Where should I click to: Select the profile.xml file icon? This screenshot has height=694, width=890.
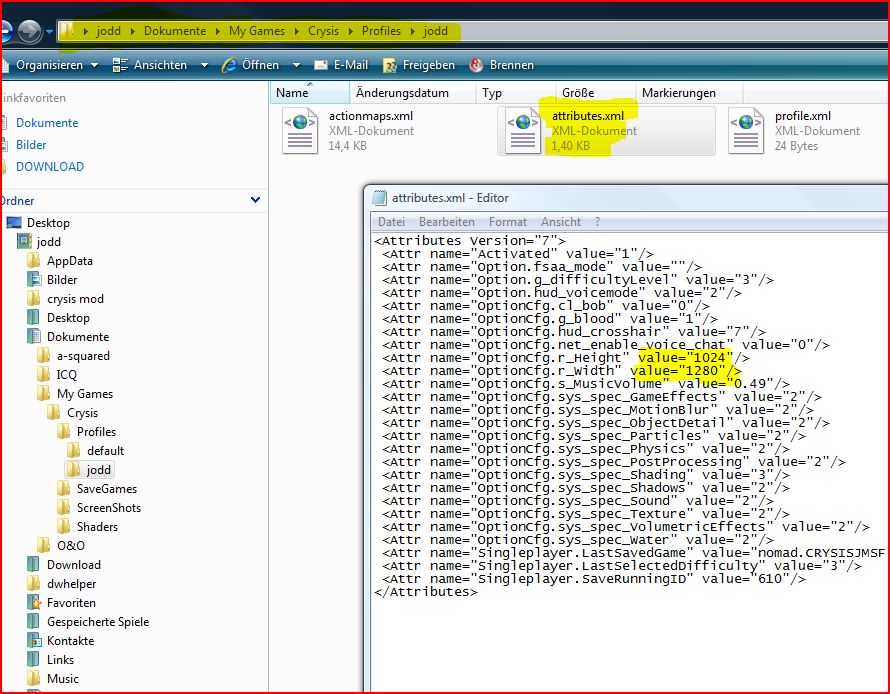(746, 131)
